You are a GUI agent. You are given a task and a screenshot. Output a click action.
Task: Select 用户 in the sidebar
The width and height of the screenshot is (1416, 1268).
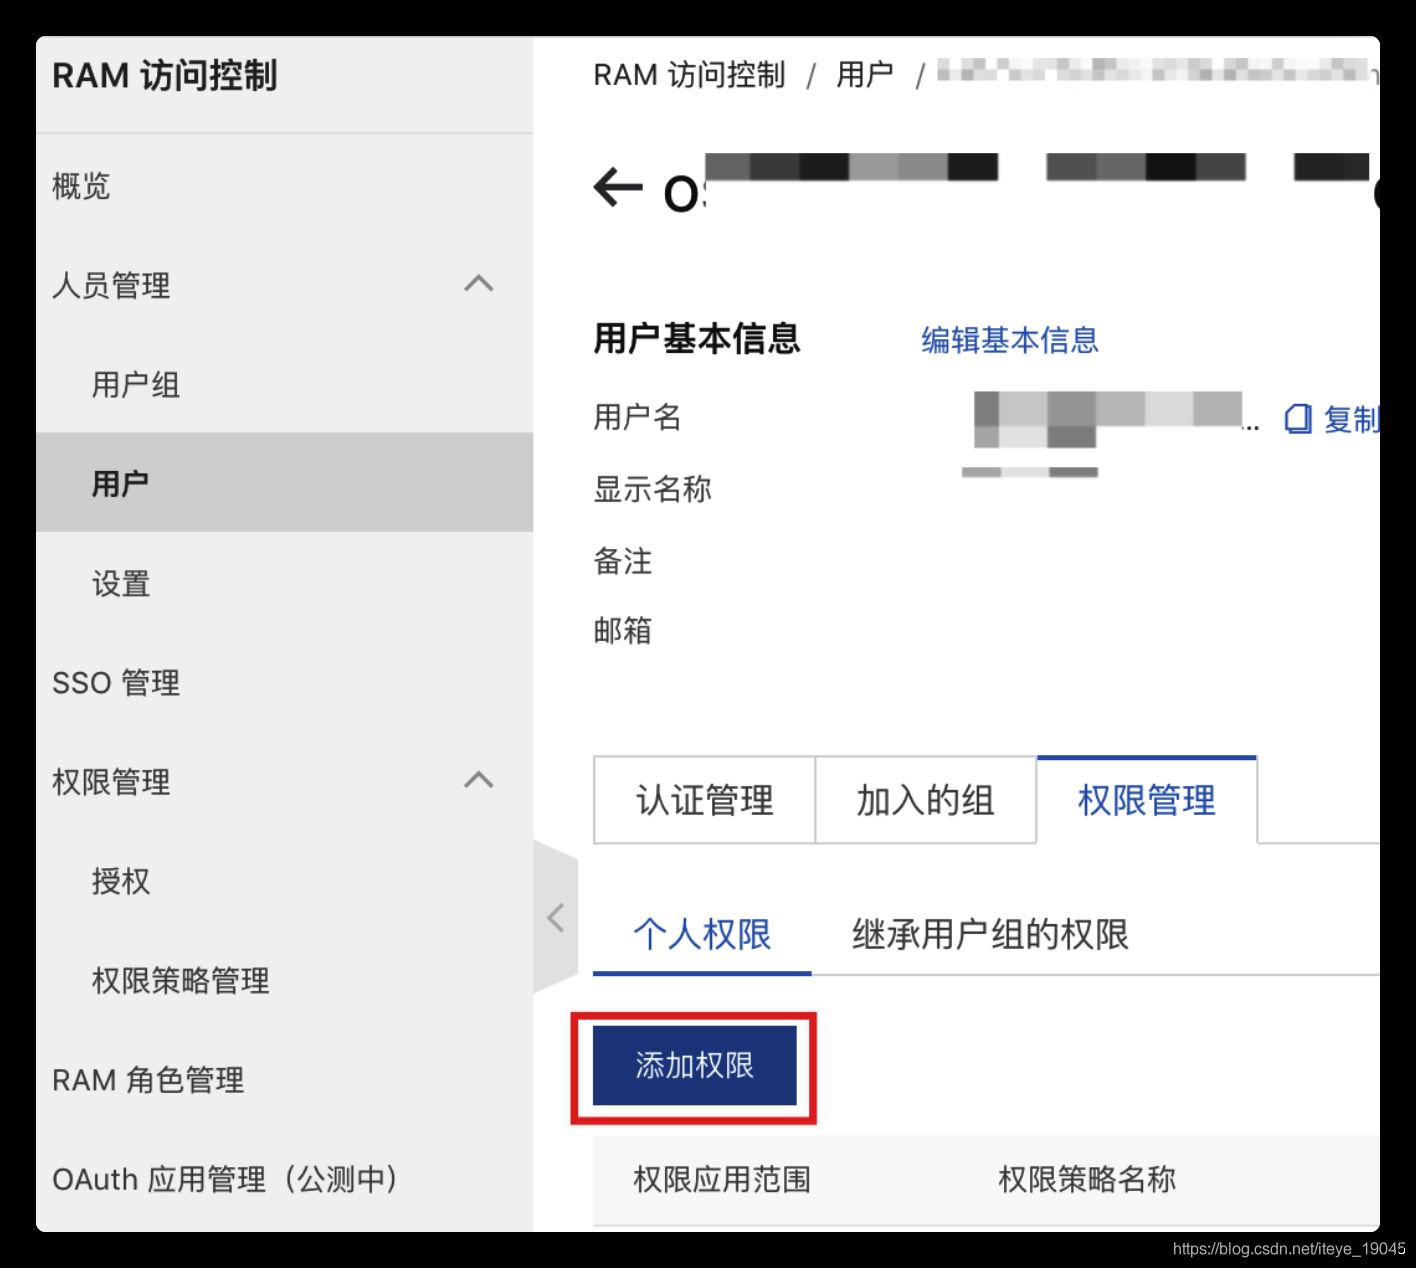coord(120,484)
